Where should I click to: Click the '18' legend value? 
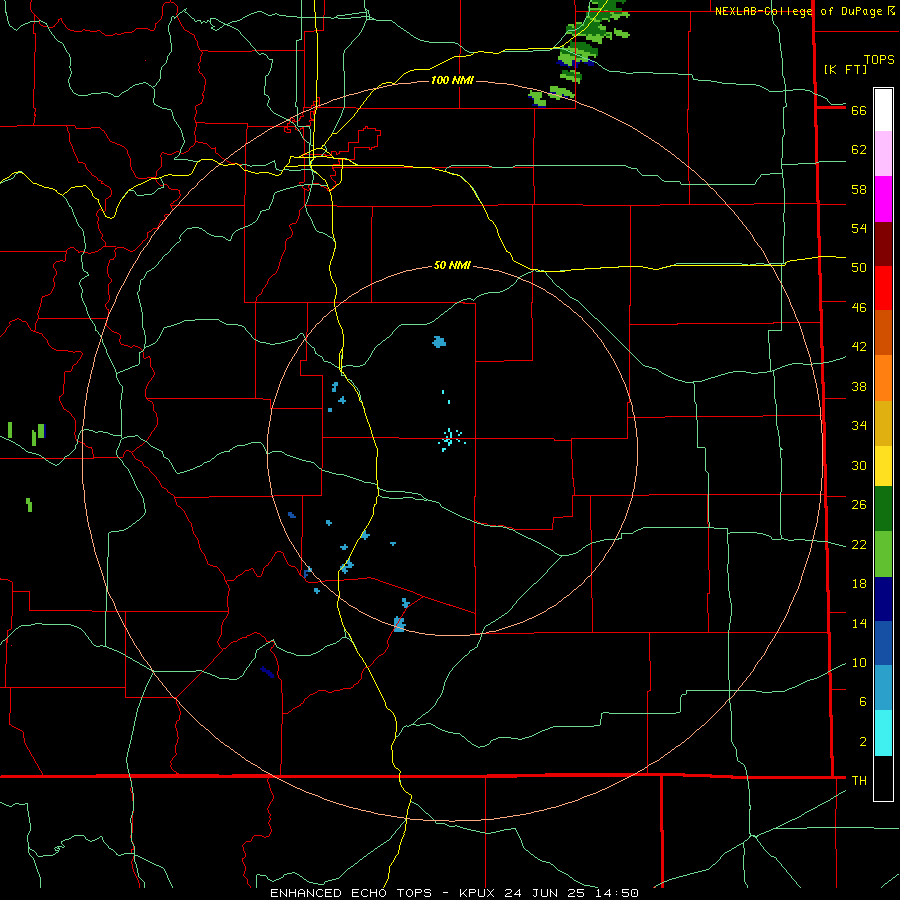point(859,584)
